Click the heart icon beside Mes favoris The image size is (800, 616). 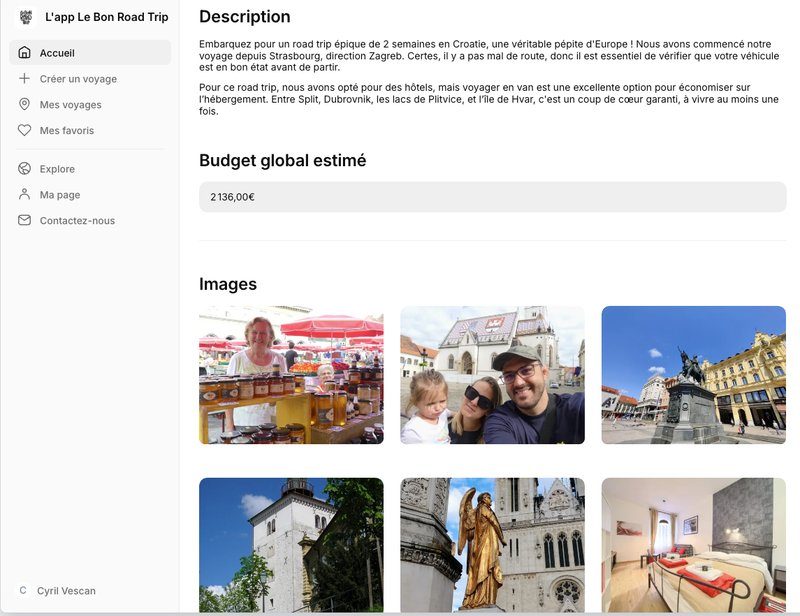pos(24,130)
